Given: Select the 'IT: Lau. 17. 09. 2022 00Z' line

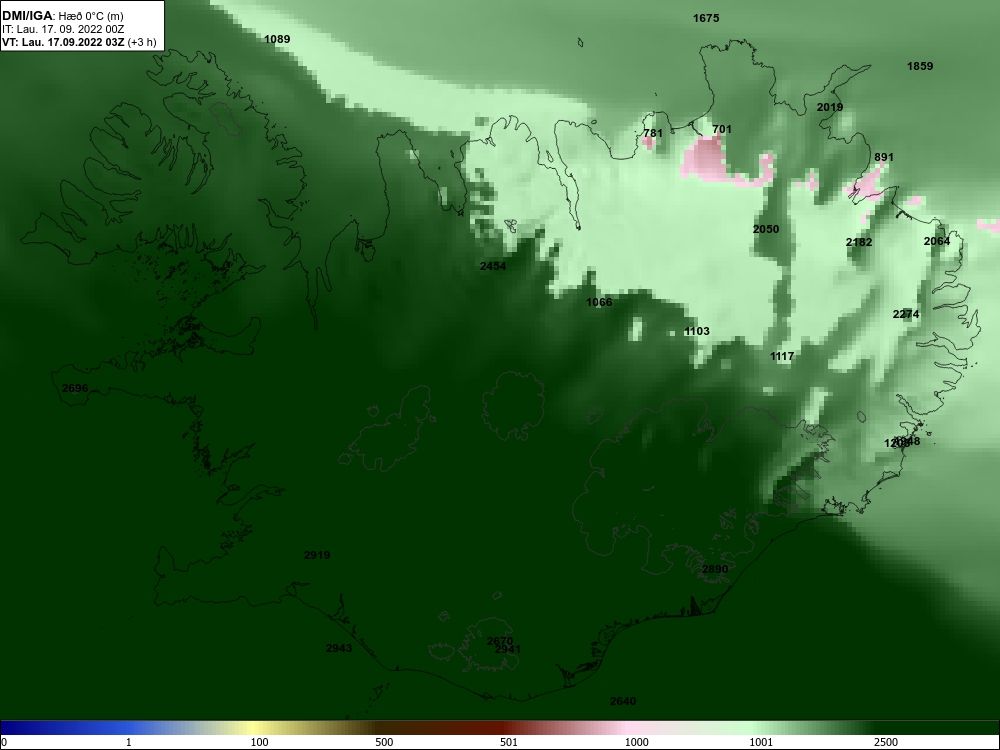Looking at the screenshot, I should click(x=62, y=29).
